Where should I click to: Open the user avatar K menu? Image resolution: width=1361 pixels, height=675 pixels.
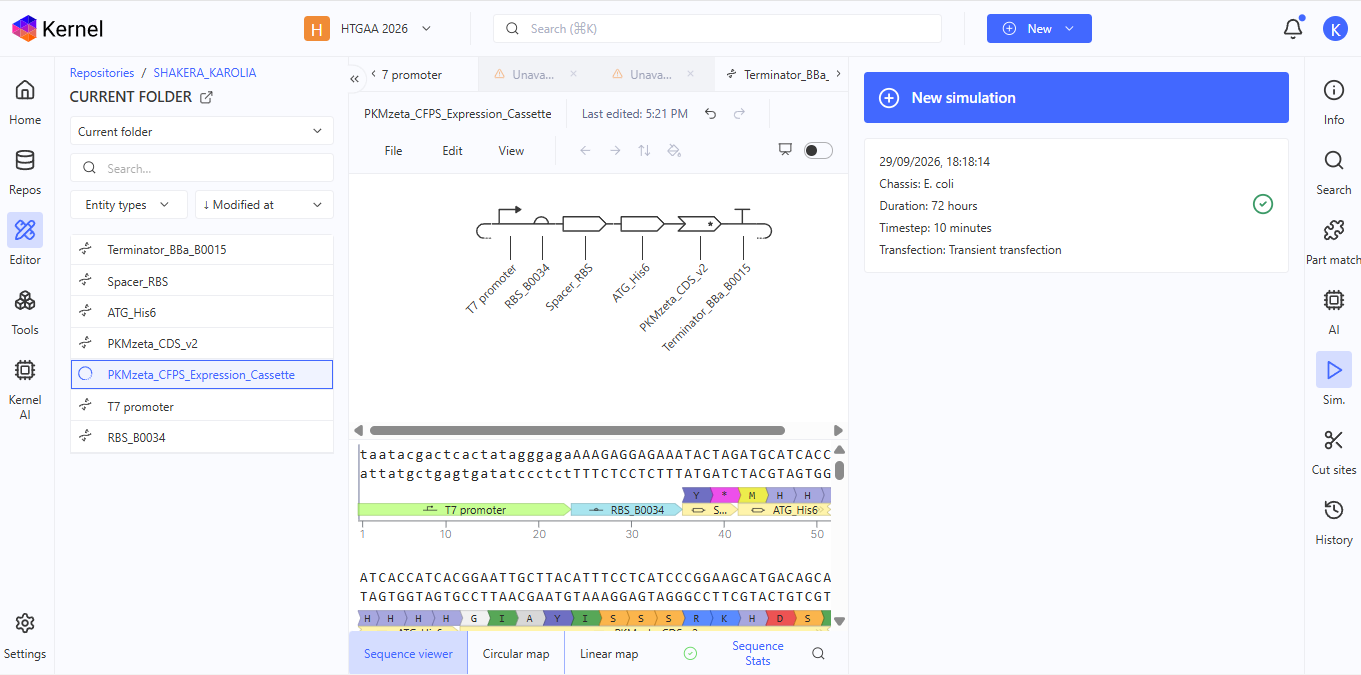[1335, 29]
